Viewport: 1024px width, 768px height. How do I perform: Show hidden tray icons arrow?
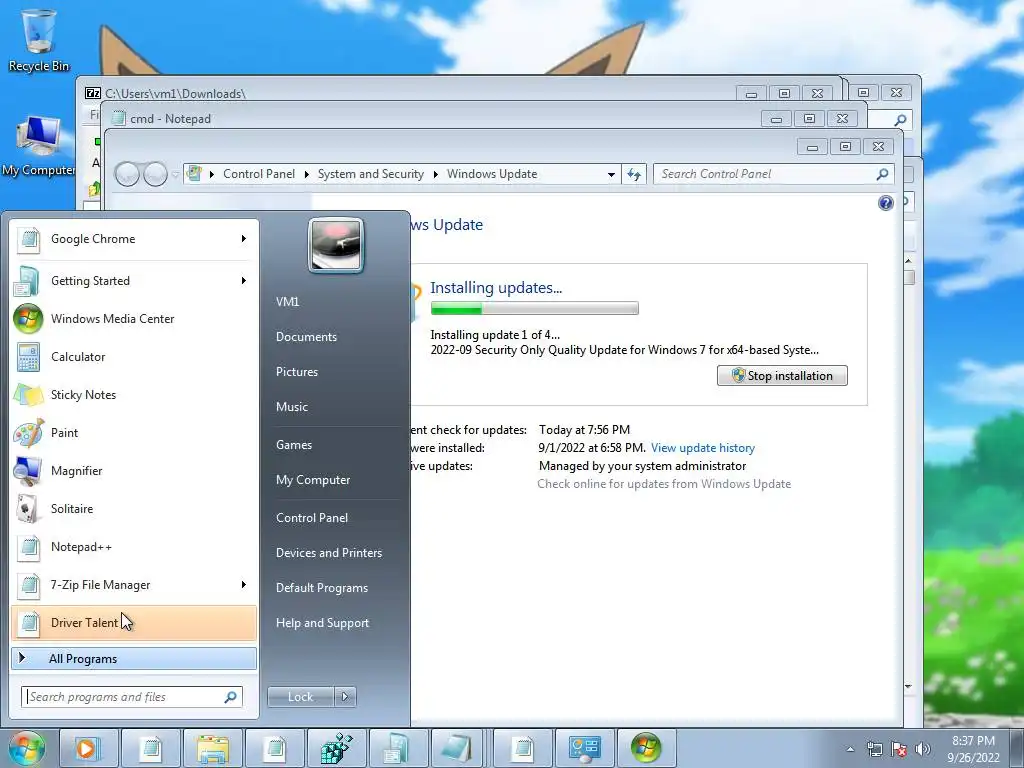coord(850,749)
